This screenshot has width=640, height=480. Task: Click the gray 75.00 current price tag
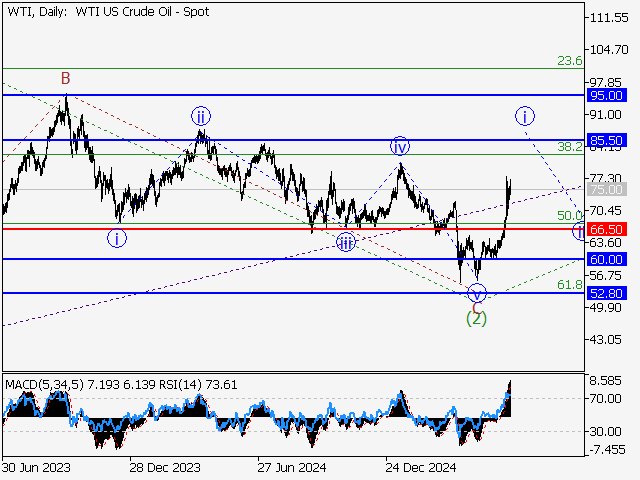coord(608,189)
